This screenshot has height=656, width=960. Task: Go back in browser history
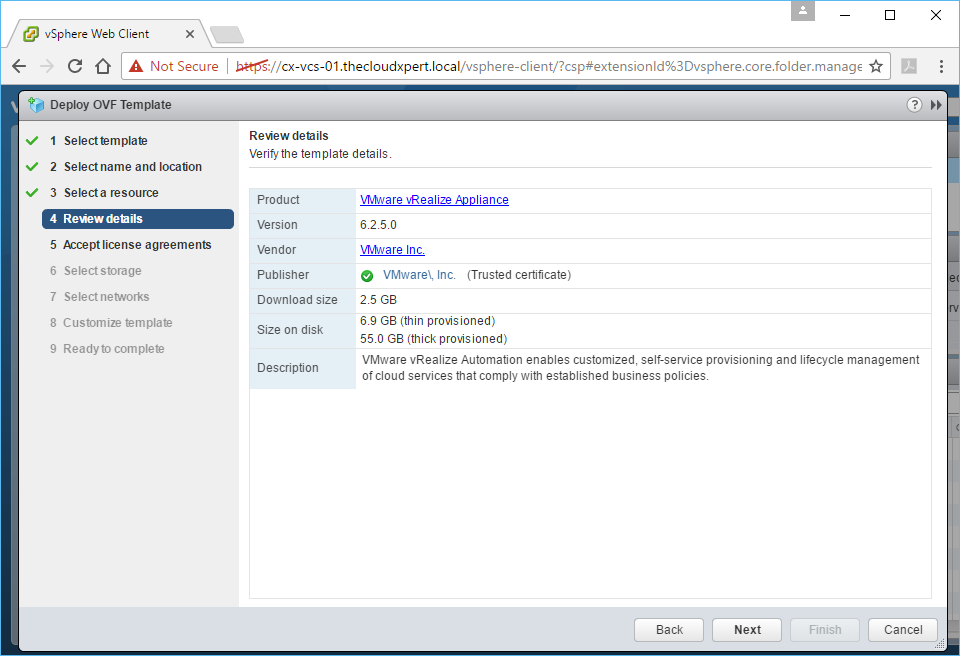tap(19, 66)
